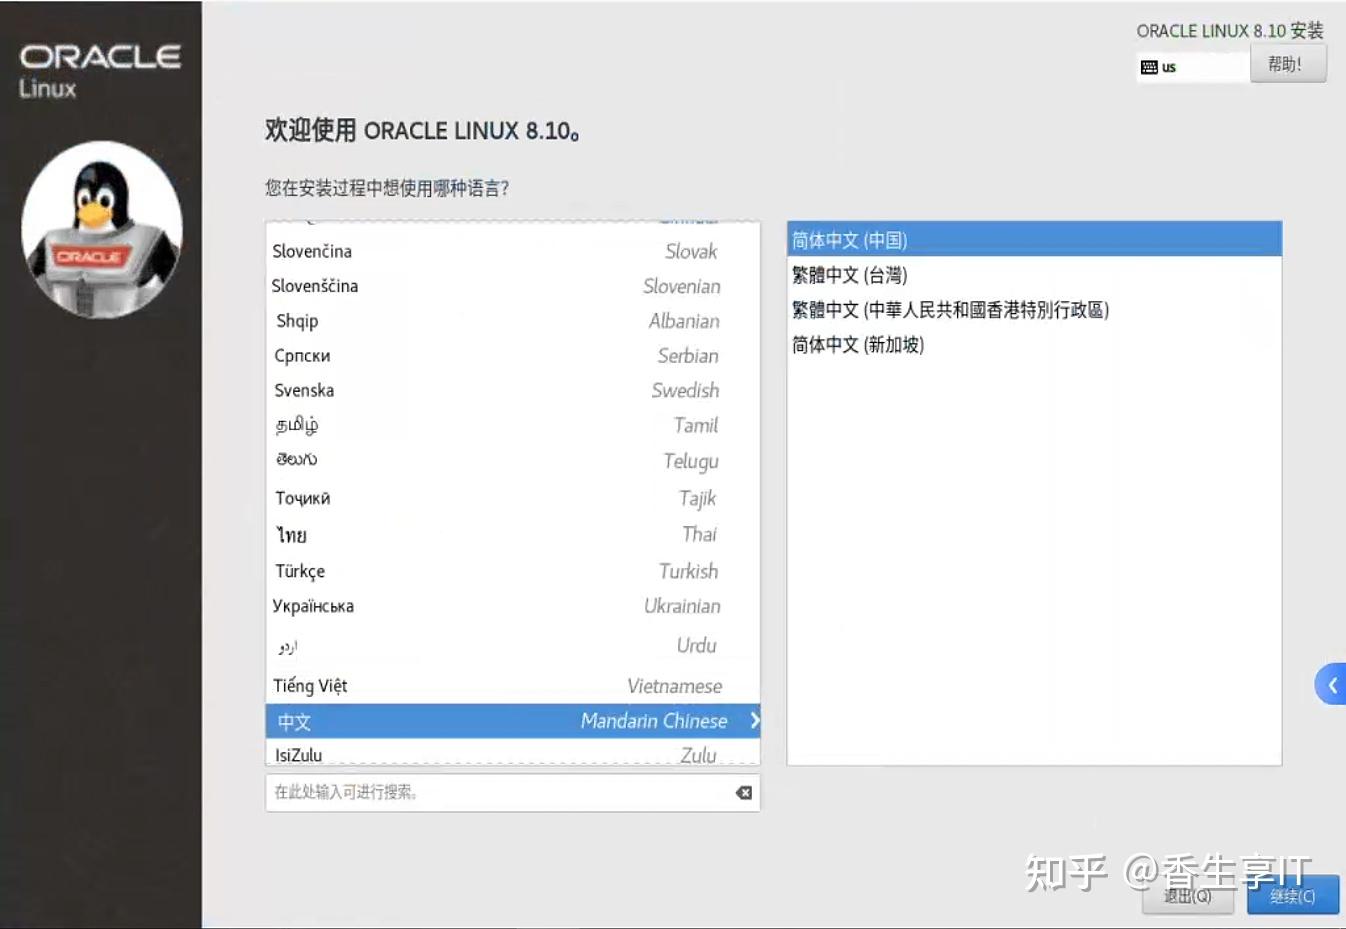Viewport: 1346px width, 929px height.
Task: Pick the Urdu language row
Action: [513, 646]
